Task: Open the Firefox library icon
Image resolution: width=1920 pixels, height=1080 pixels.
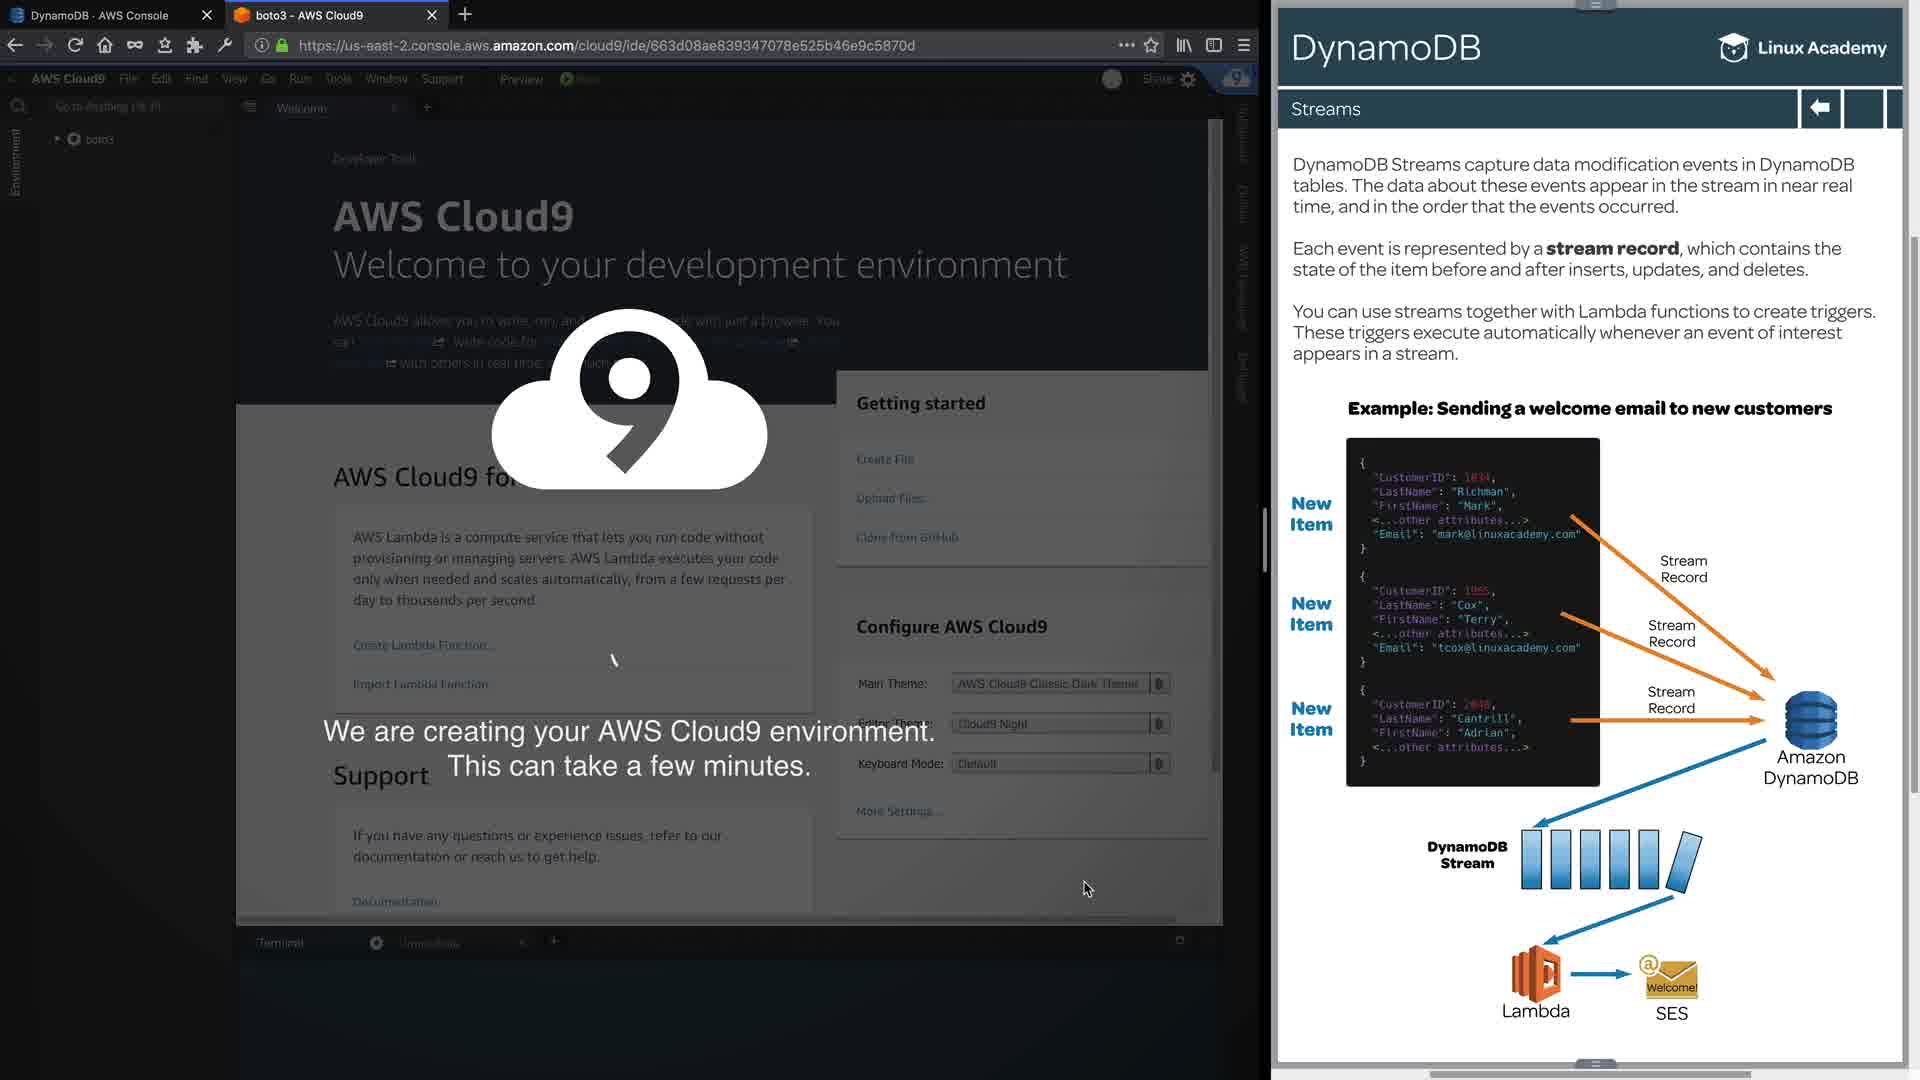Action: pos(1184,45)
